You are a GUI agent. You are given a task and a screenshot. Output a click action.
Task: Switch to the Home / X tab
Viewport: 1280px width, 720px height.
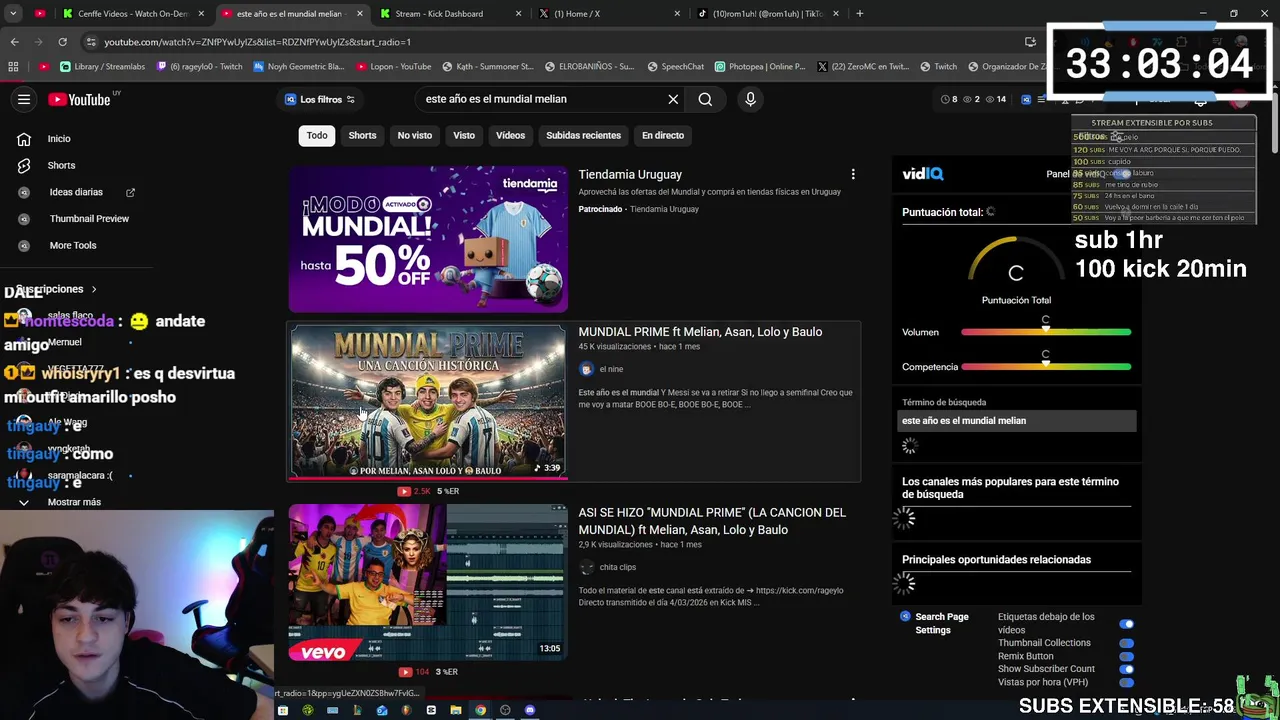(608, 14)
